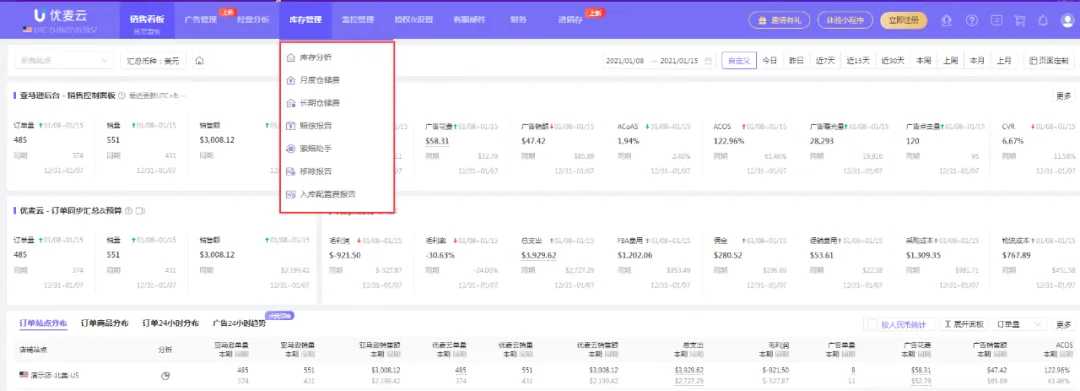Screen dimensions: 1080x391
Task: Click calendar icon in date range field
Action: [707, 61]
